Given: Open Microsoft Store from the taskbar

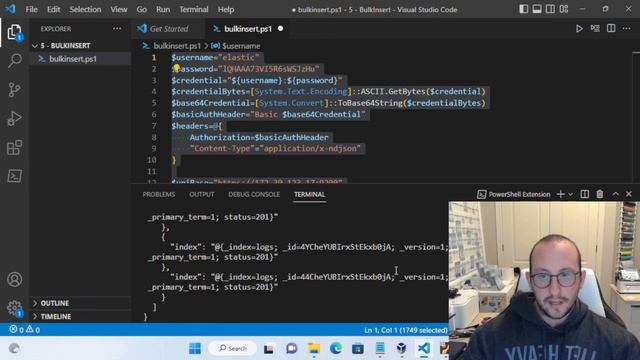Looking at the screenshot, I should [358, 348].
